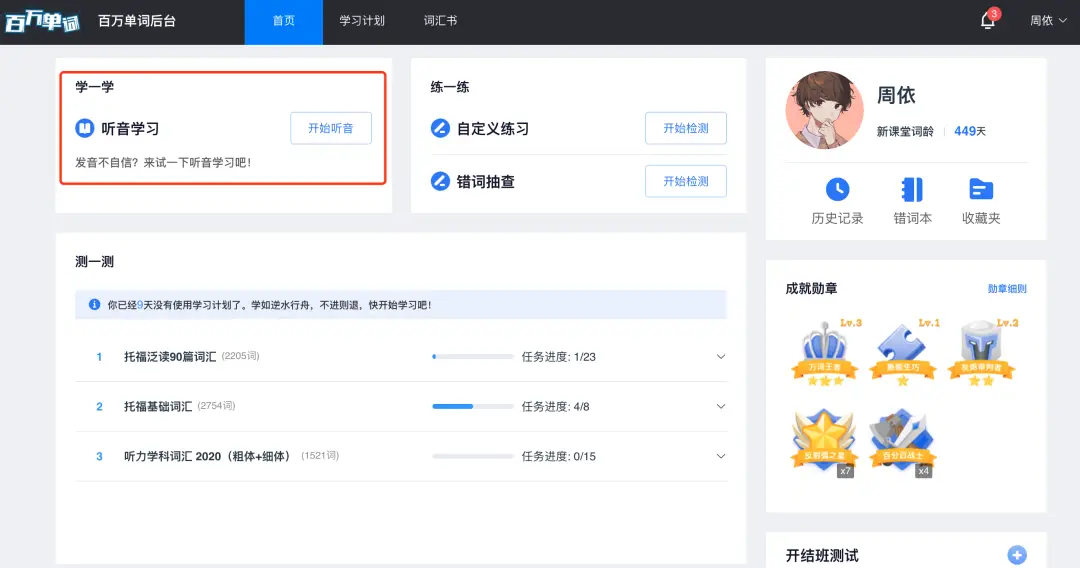
Task: Click the (2205词) word count
Action: (x=240, y=356)
